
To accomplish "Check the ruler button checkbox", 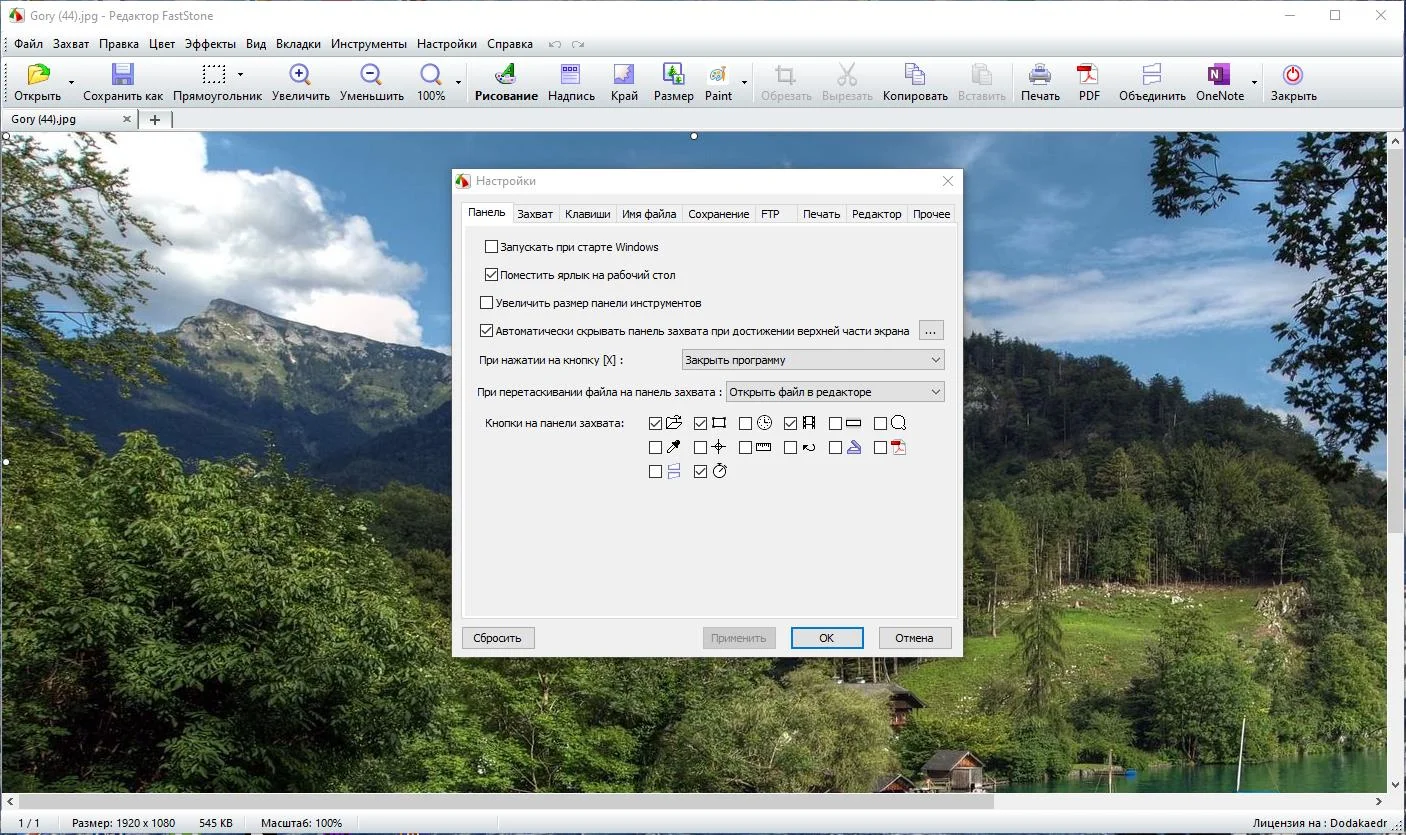I will (x=745, y=448).
